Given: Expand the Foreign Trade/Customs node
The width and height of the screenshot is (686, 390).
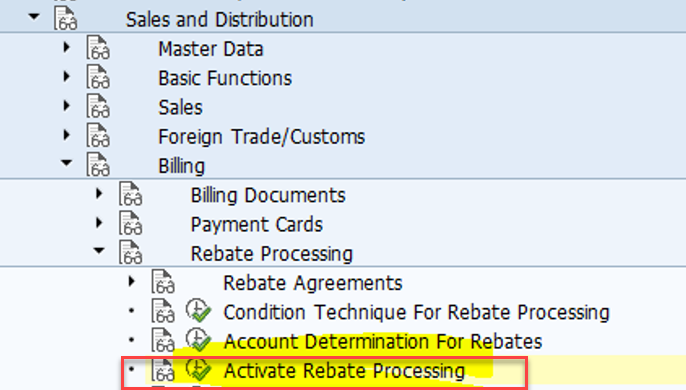Looking at the screenshot, I should (66, 135).
